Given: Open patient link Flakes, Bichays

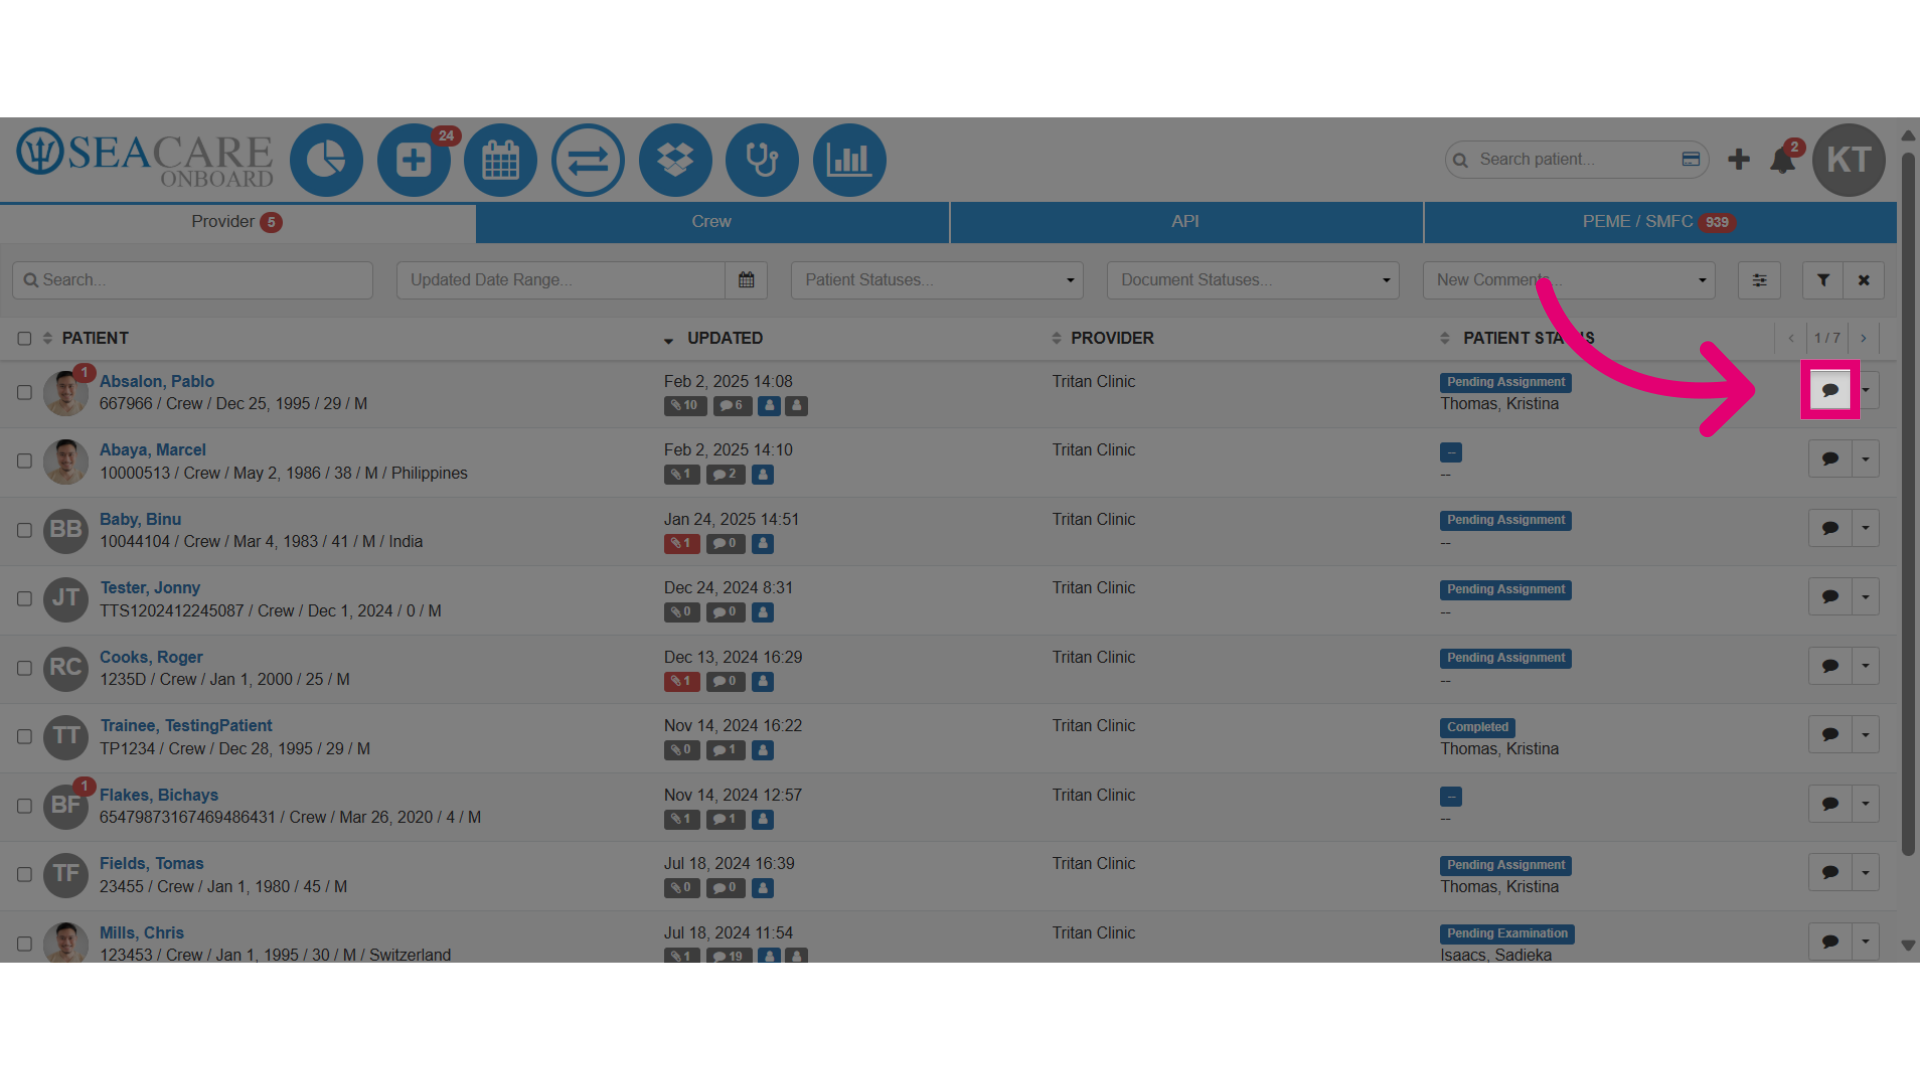Looking at the screenshot, I should 159,795.
